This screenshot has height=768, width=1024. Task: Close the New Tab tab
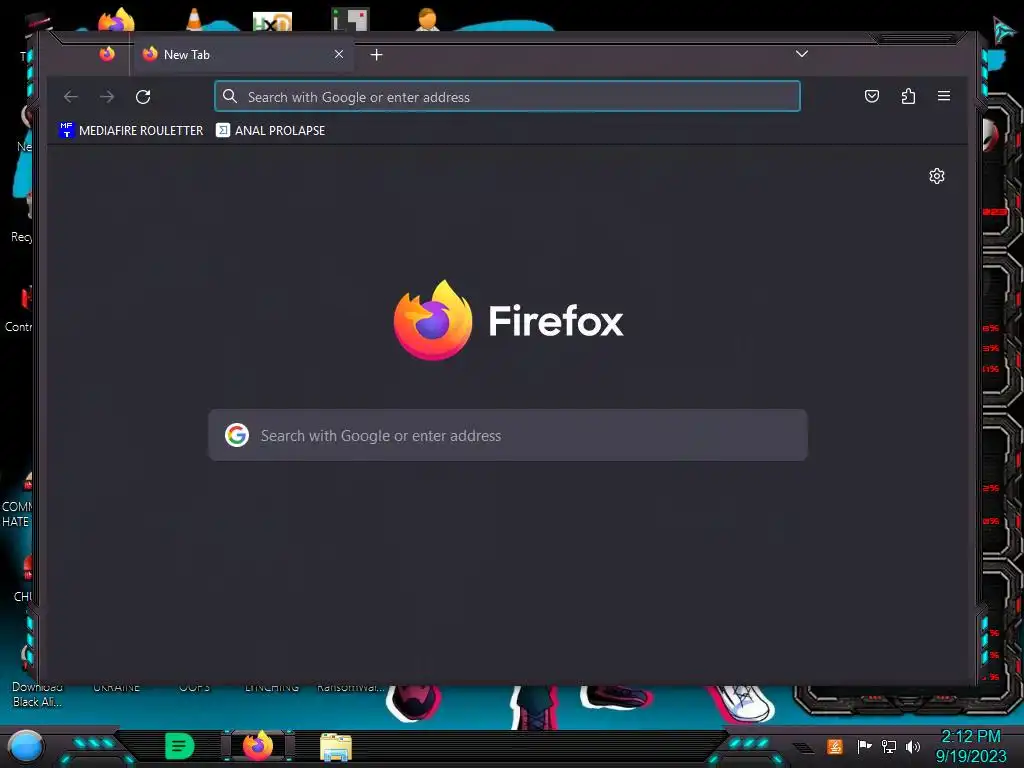[339, 54]
